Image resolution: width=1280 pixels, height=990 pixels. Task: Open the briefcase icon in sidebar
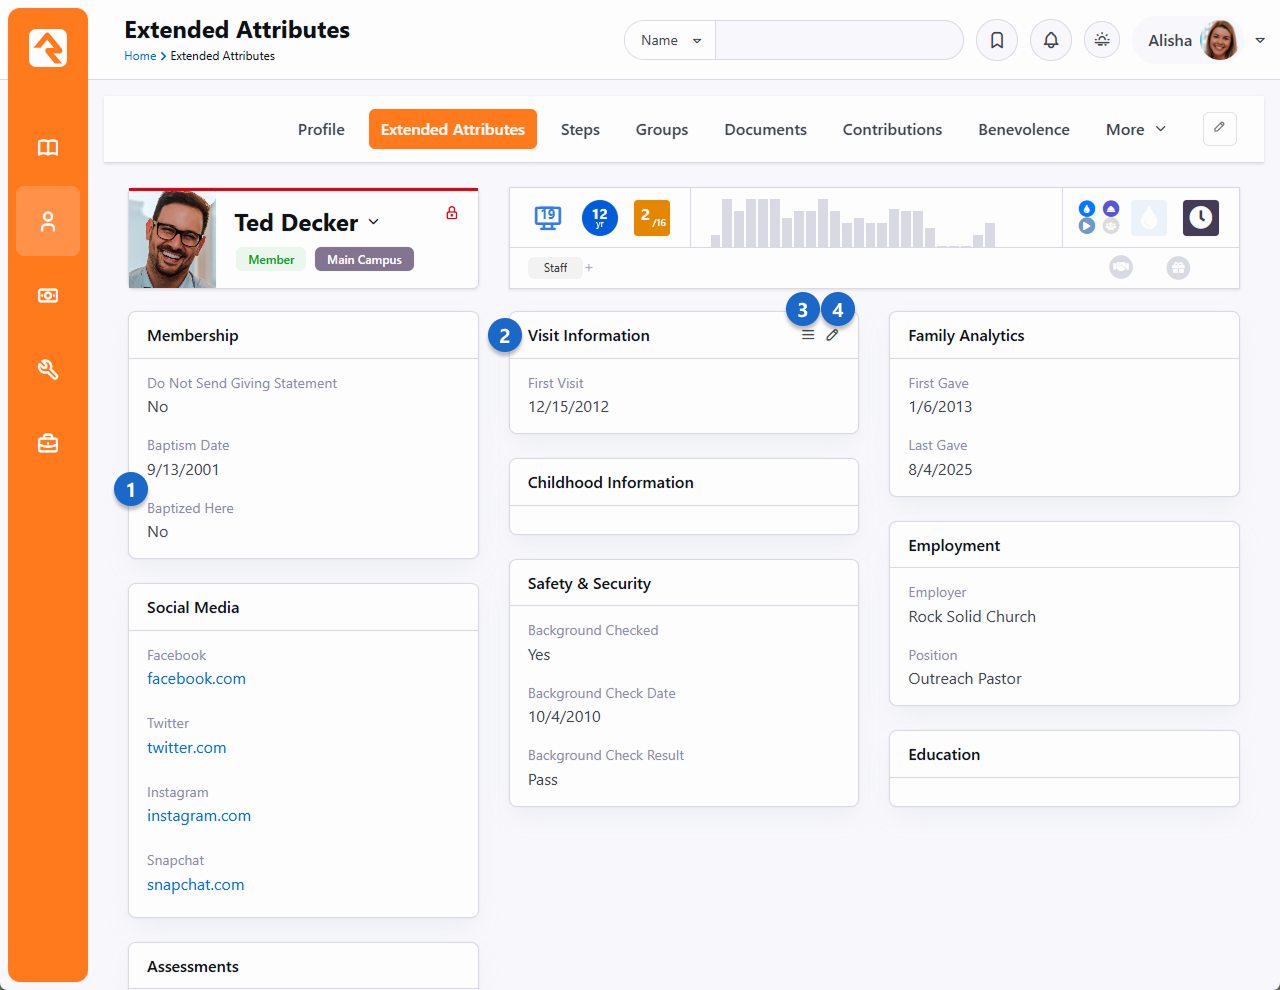point(48,443)
